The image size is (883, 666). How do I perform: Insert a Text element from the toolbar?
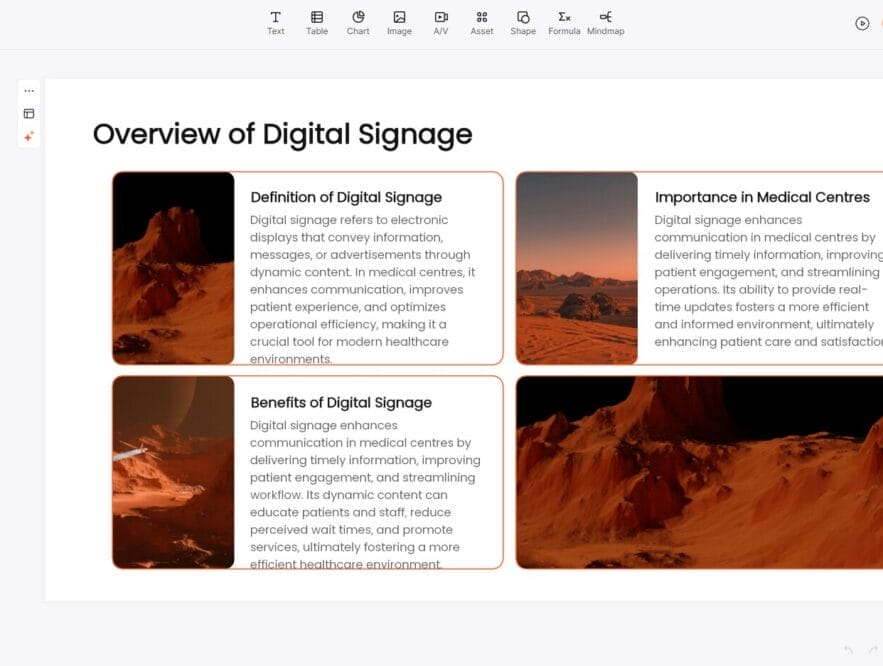click(x=276, y=22)
